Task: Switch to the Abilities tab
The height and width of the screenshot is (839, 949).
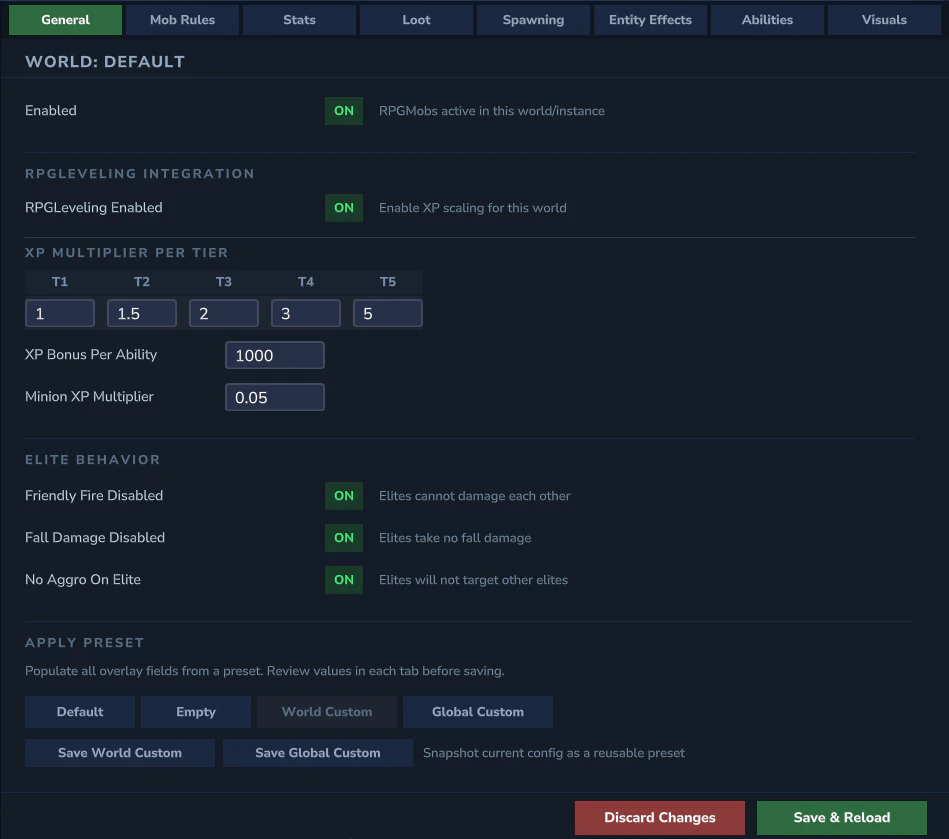Action: [767, 20]
